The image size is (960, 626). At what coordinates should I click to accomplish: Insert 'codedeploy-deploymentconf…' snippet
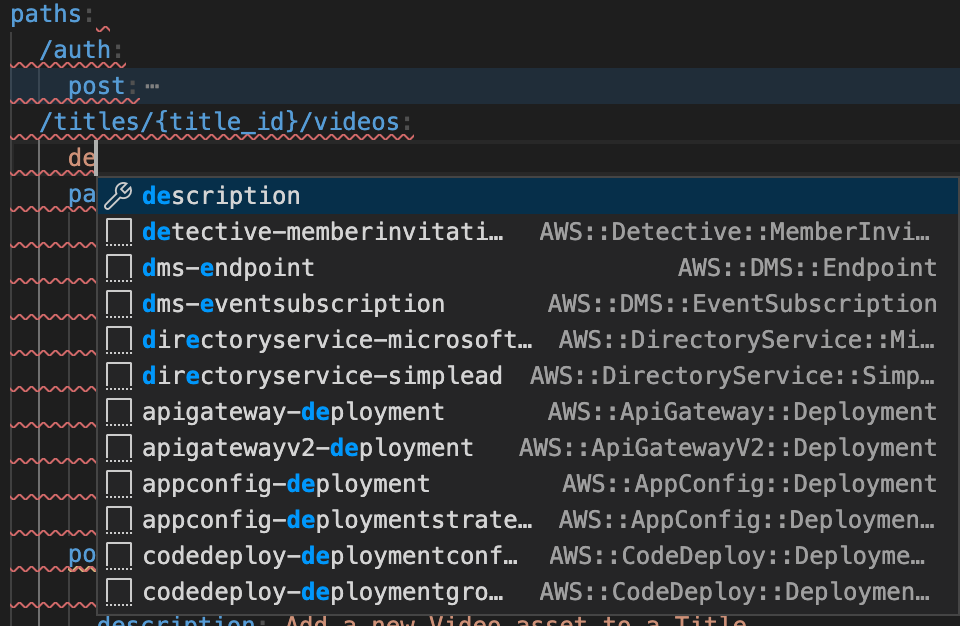click(x=528, y=556)
